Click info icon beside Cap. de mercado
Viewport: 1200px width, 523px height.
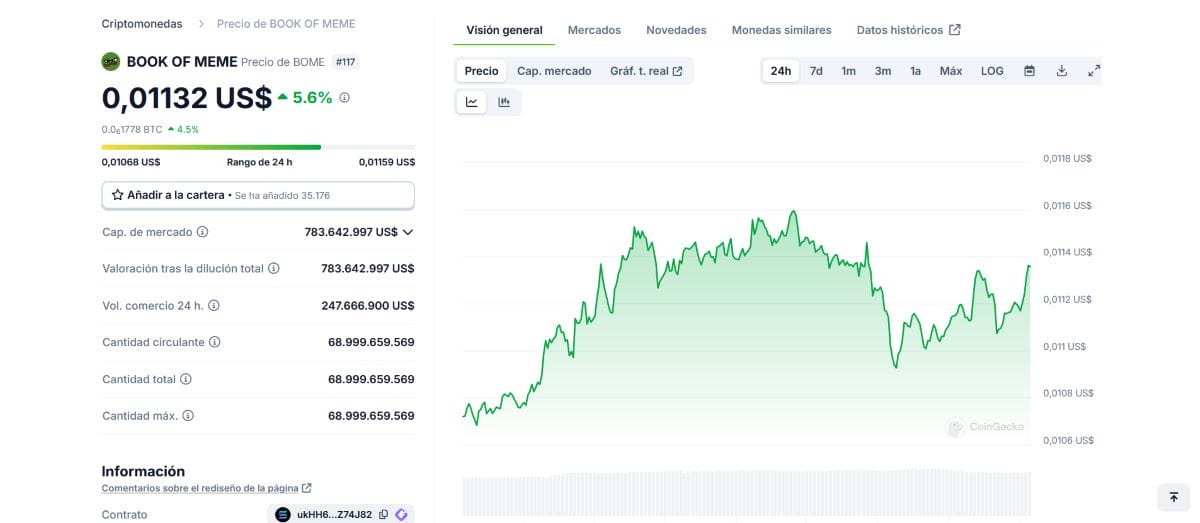coord(203,232)
